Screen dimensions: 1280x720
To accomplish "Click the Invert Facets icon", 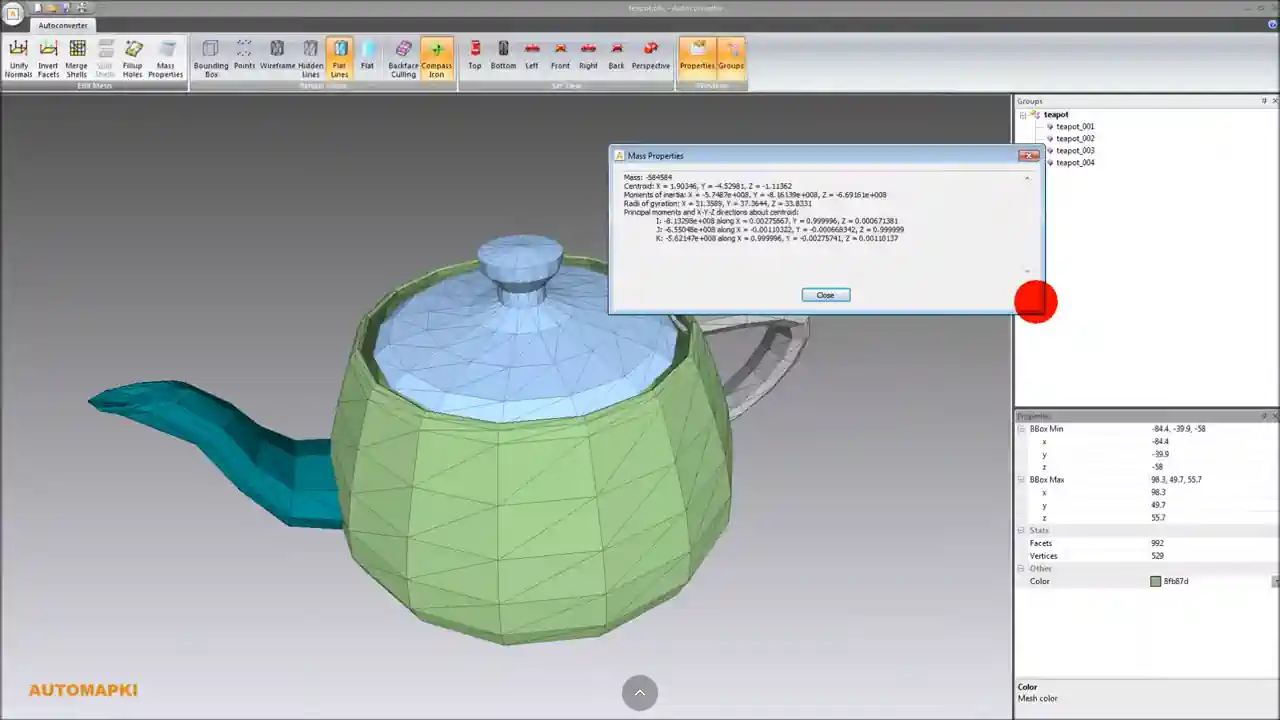I will (x=47, y=57).
